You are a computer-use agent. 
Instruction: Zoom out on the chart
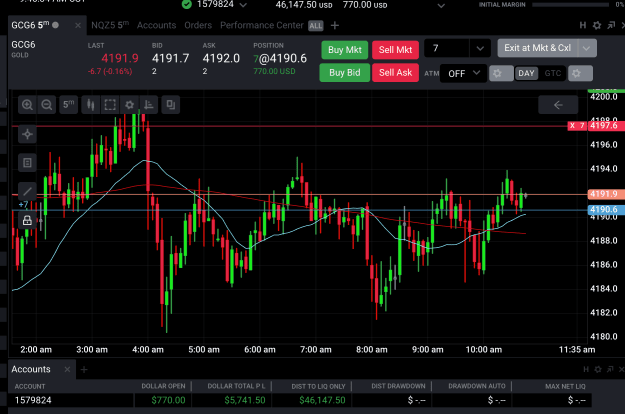tap(47, 105)
